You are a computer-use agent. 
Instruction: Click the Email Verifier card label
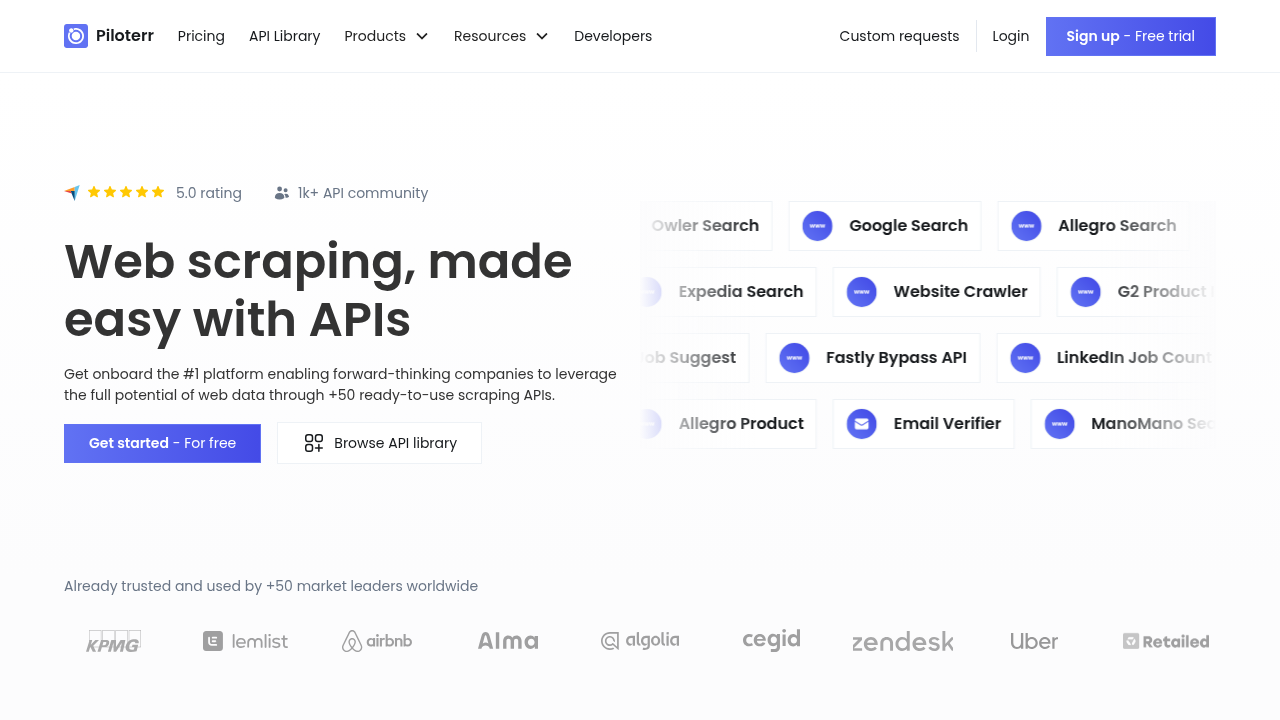click(x=947, y=424)
